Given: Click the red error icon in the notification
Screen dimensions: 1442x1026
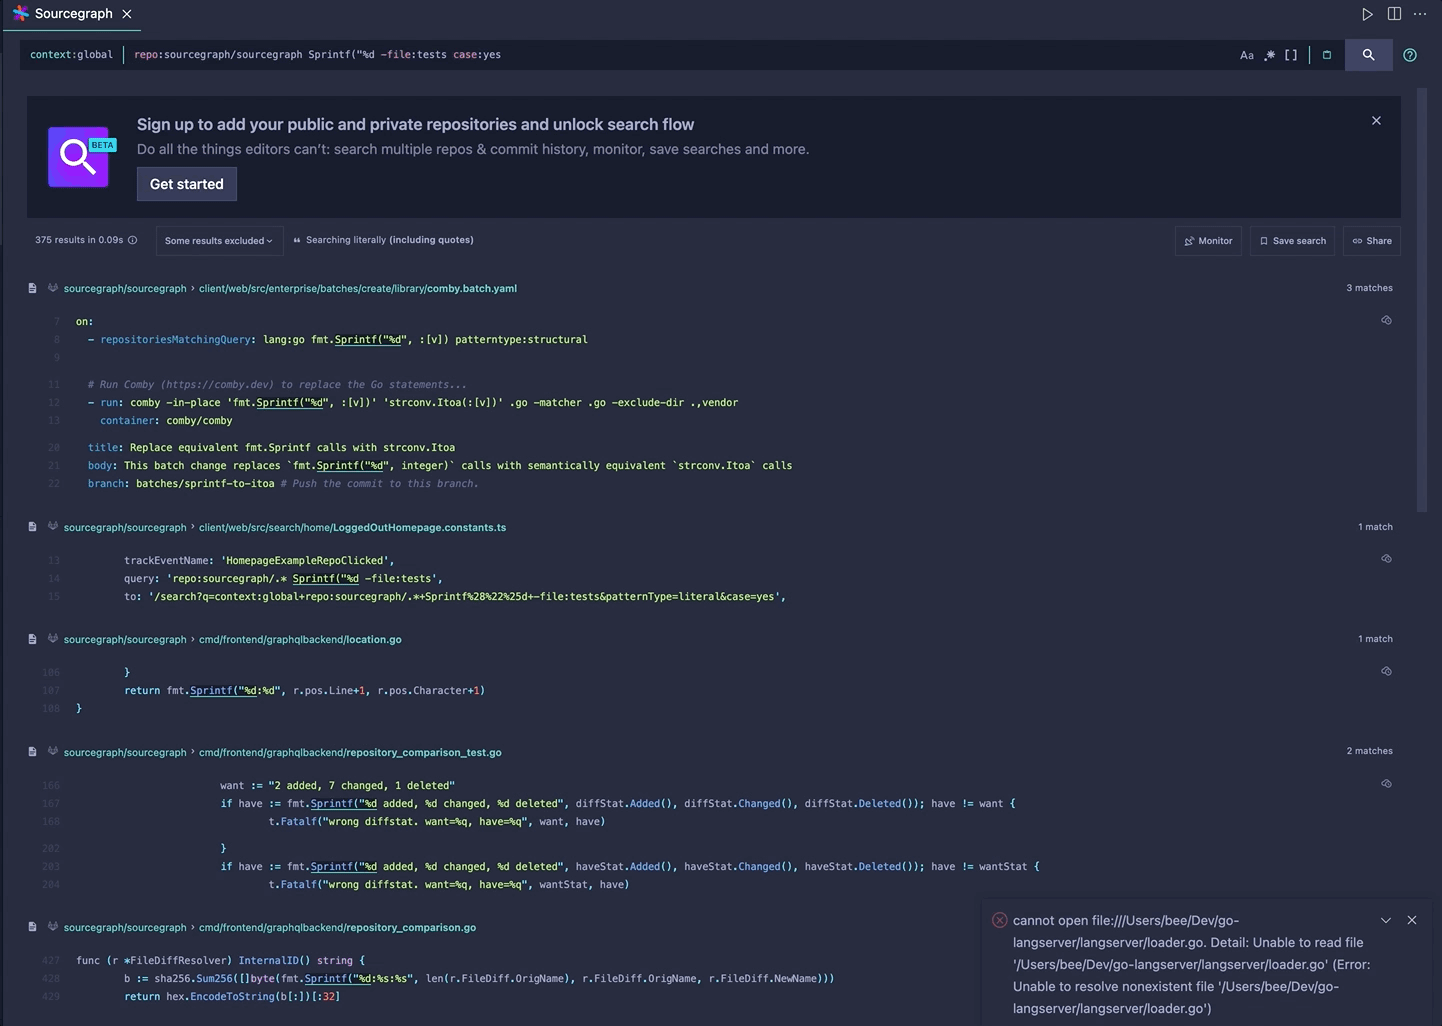Looking at the screenshot, I should pos(999,920).
